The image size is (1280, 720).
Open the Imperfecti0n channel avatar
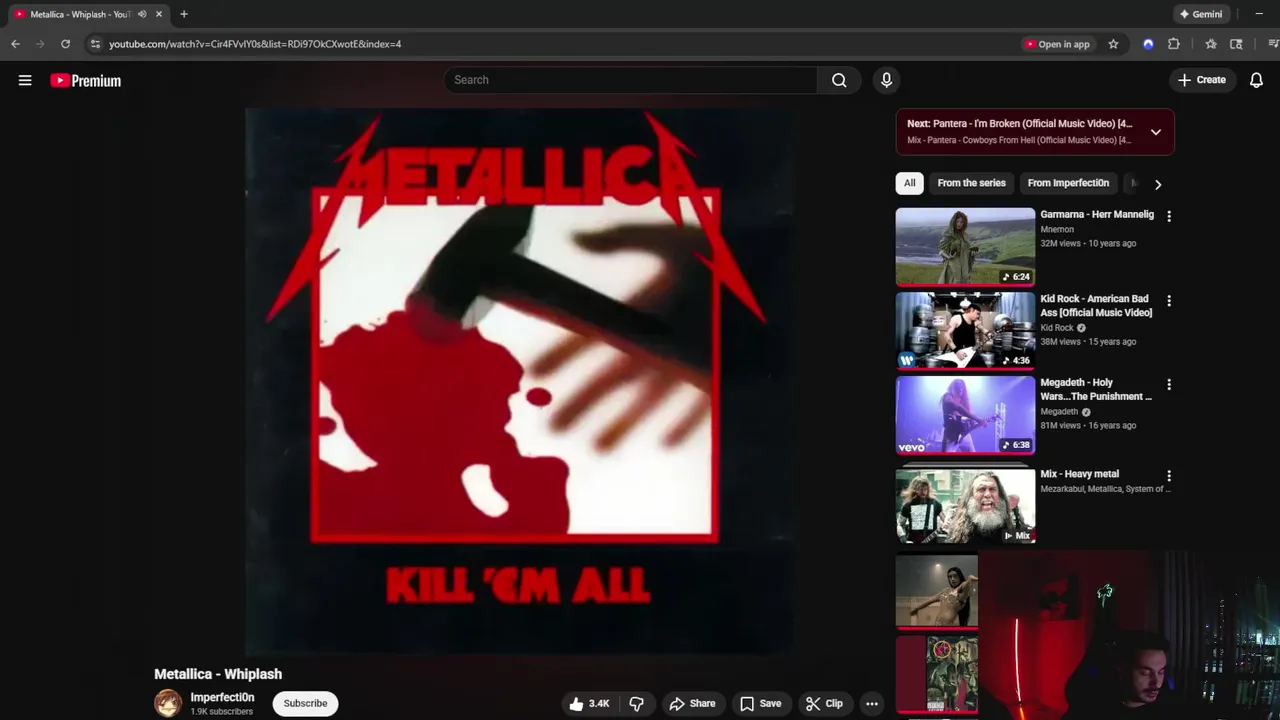[x=168, y=703]
